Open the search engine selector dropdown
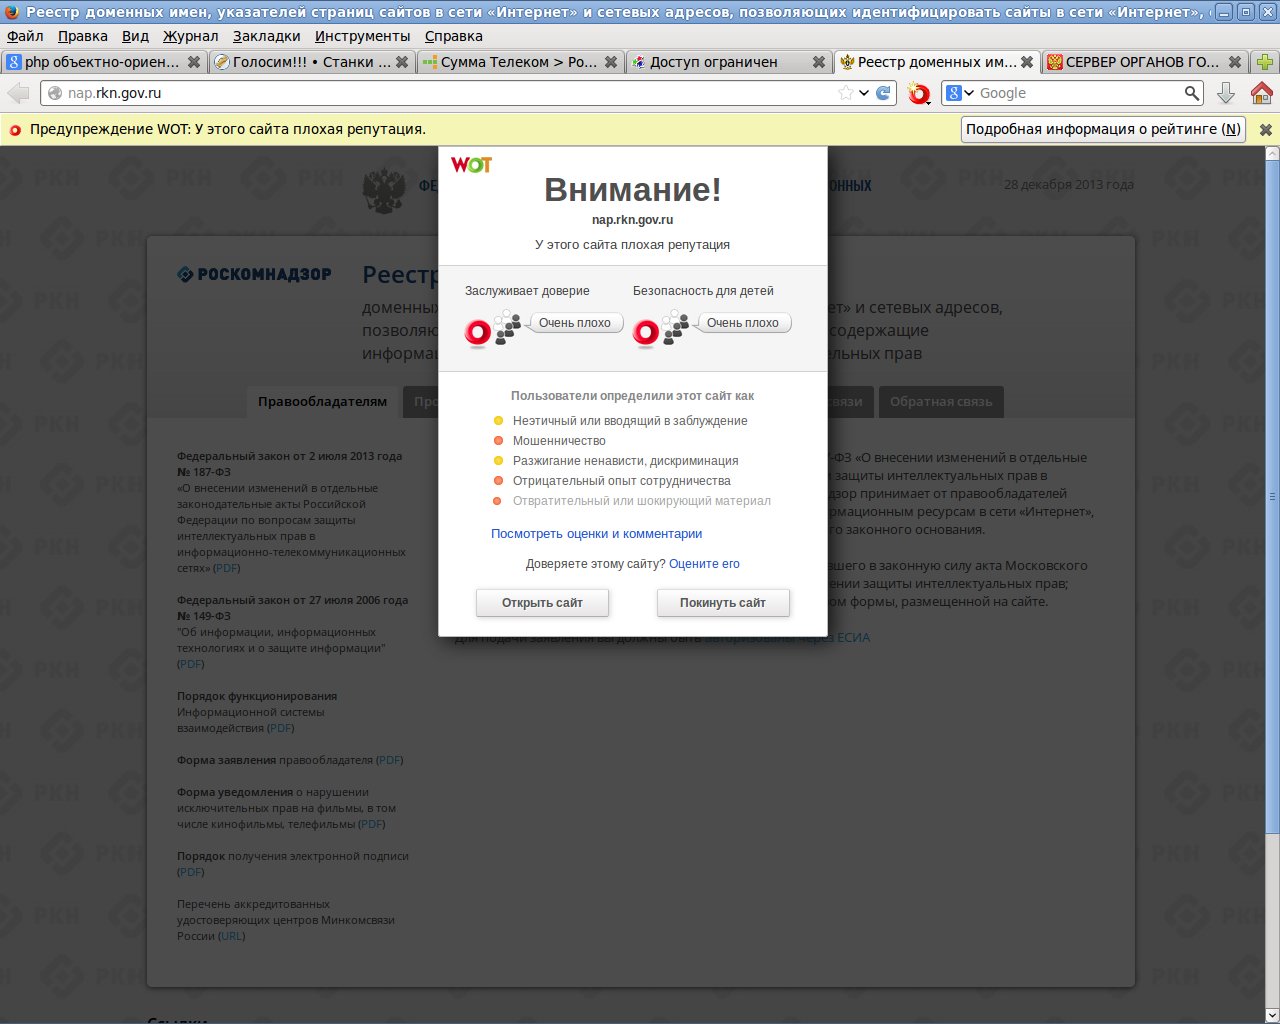The height and width of the screenshot is (1024, 1280). [x=960, y=93]
